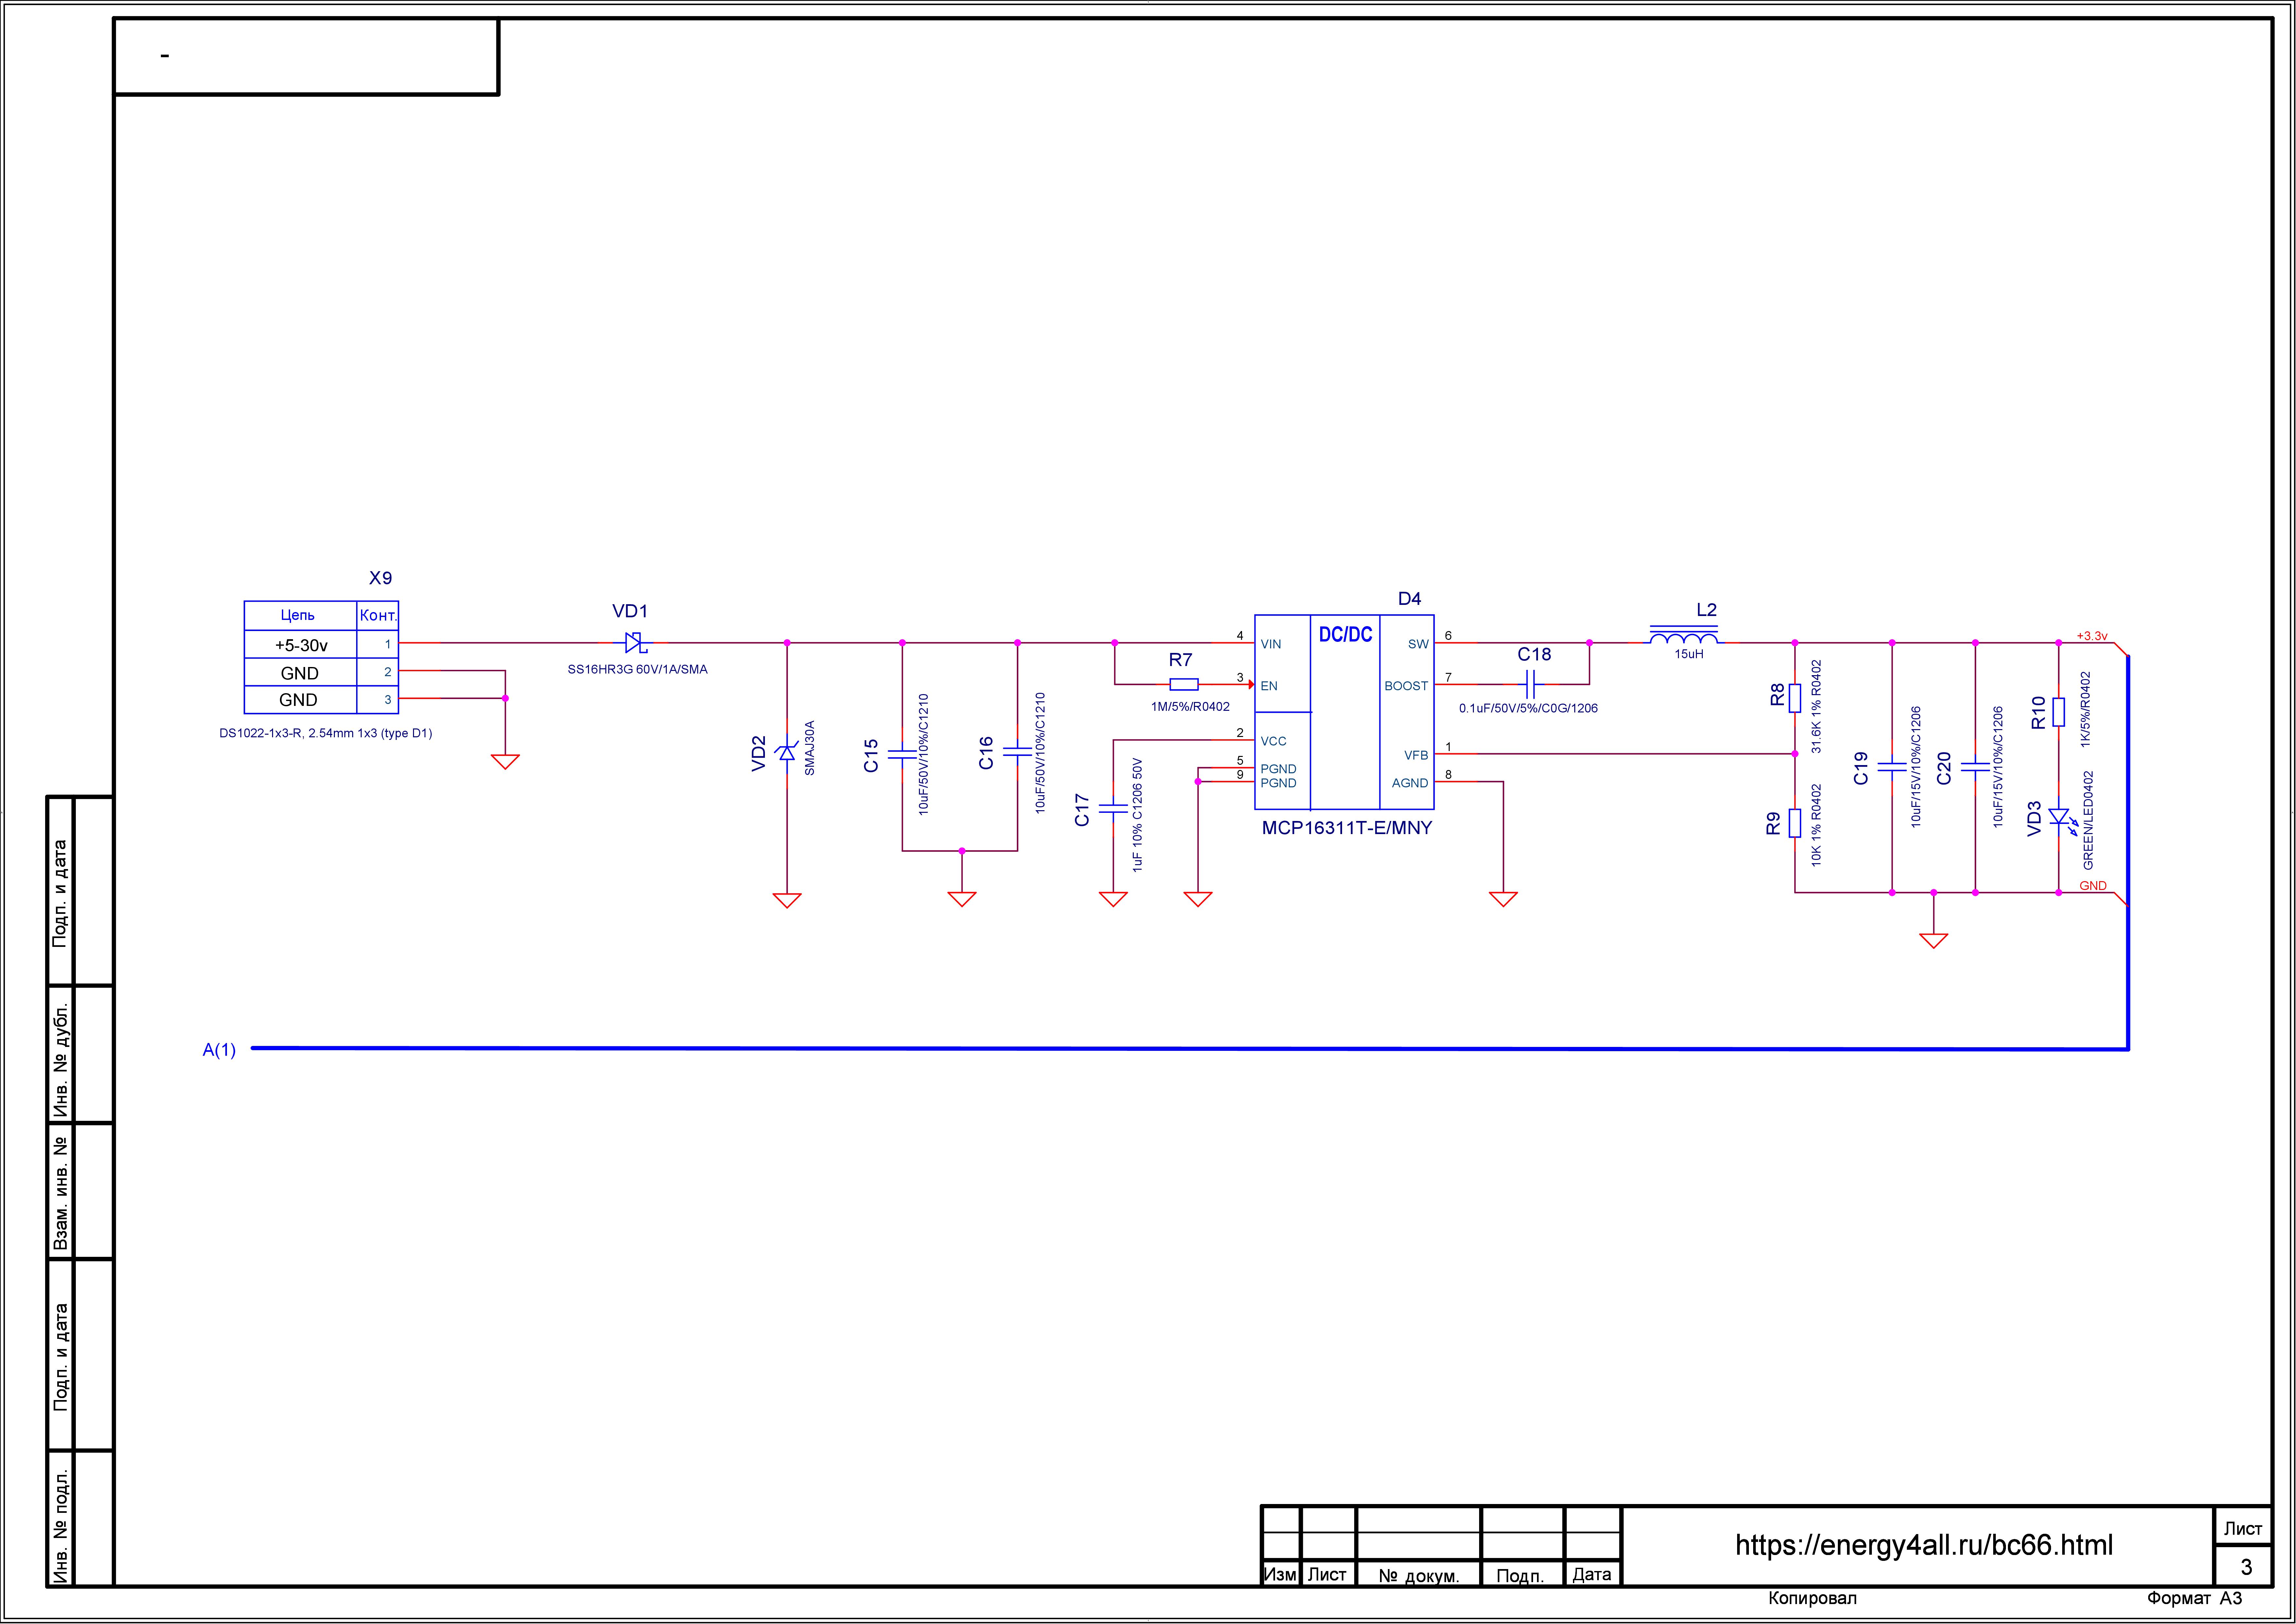Click ground symbol below C19 and C20
Viewport: 2296px width, 1624px height.
click(1934, 941)
